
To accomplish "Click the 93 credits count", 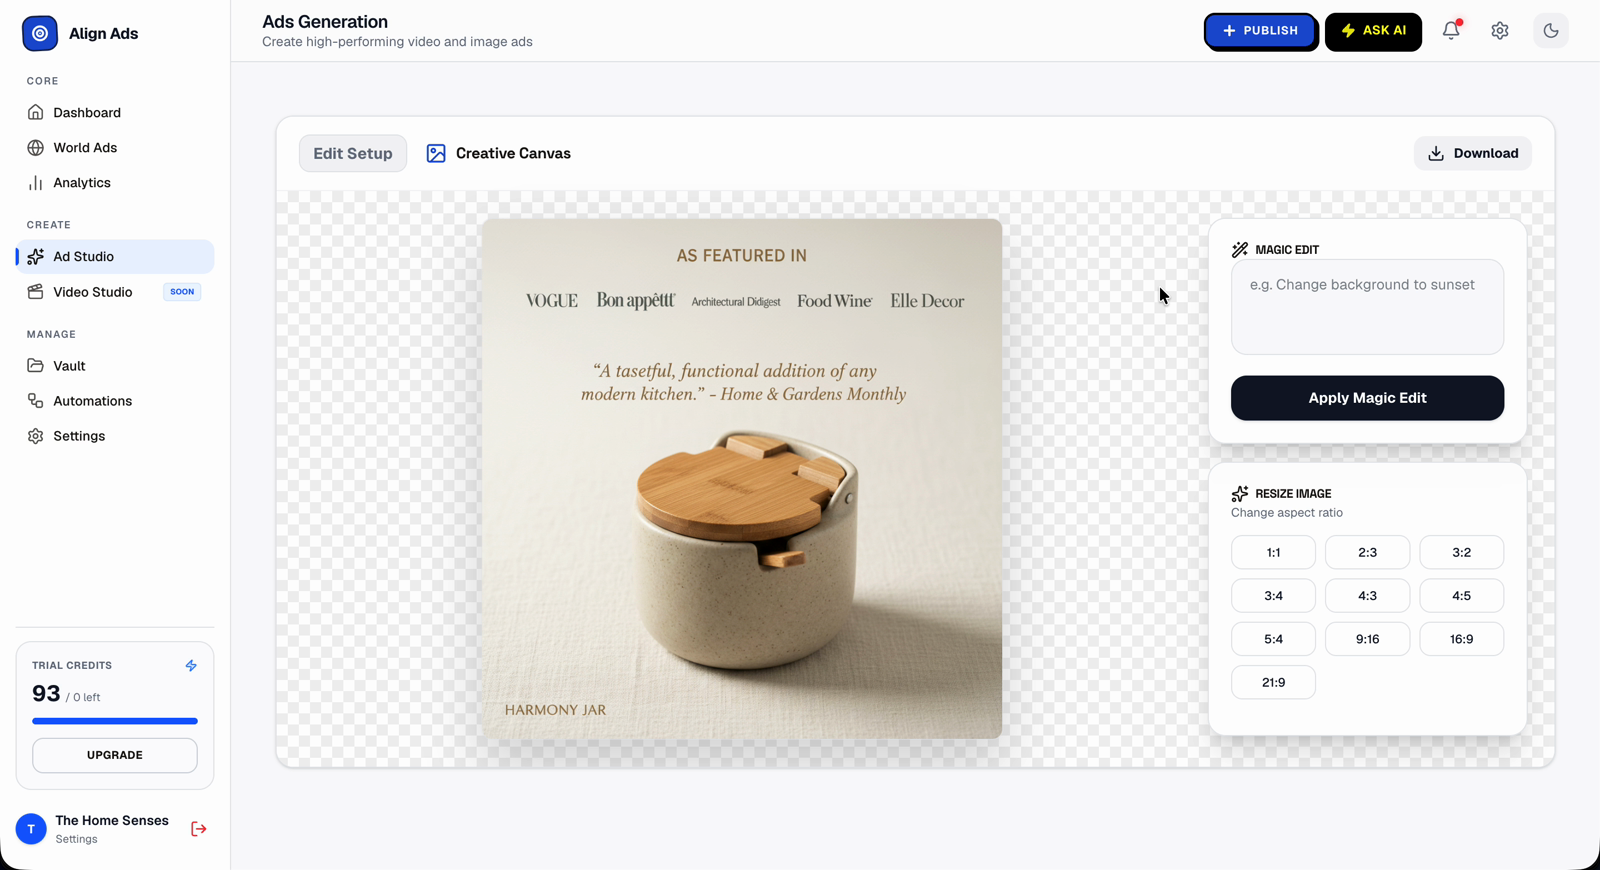I will pos(46,694).
